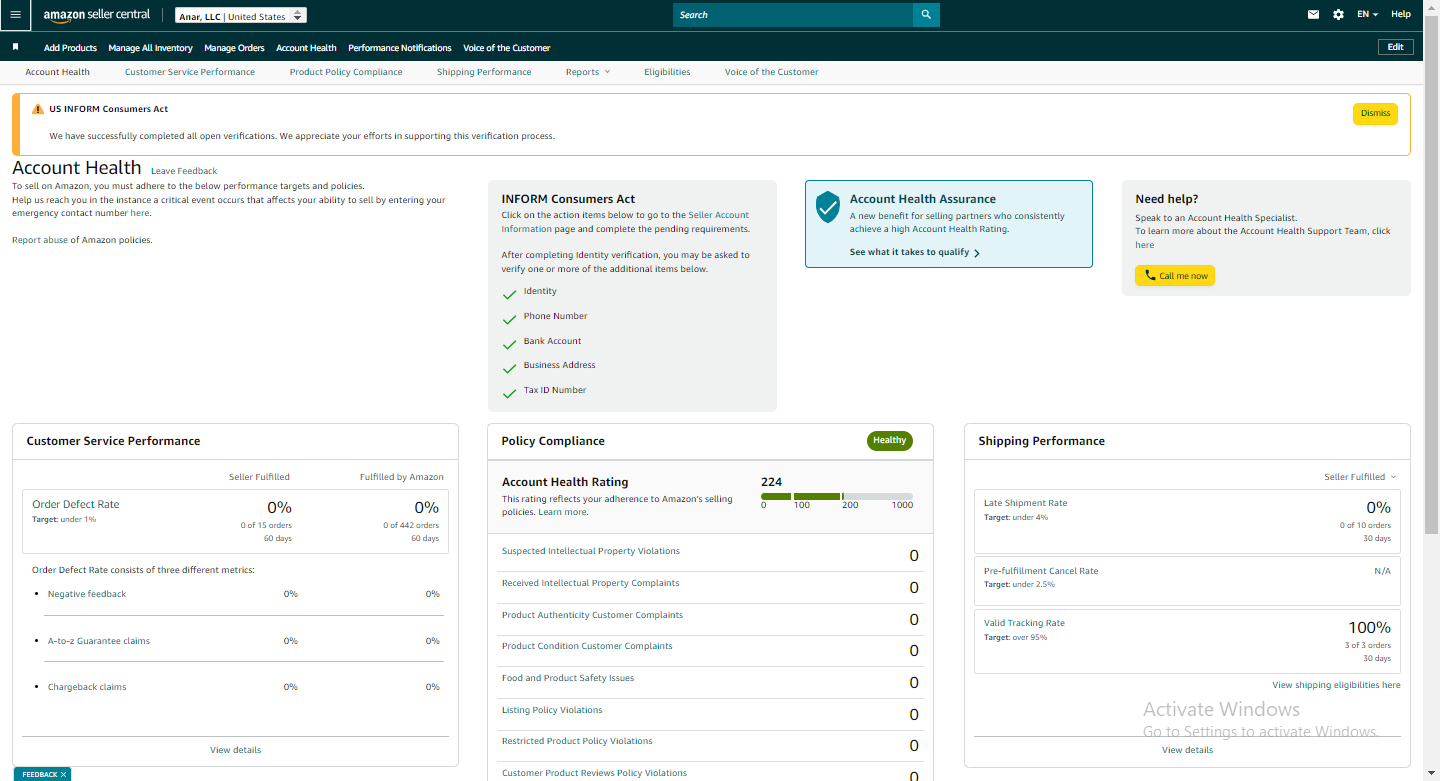
Task: Click the emergency contact 'here' link
Action: point(140,213)
